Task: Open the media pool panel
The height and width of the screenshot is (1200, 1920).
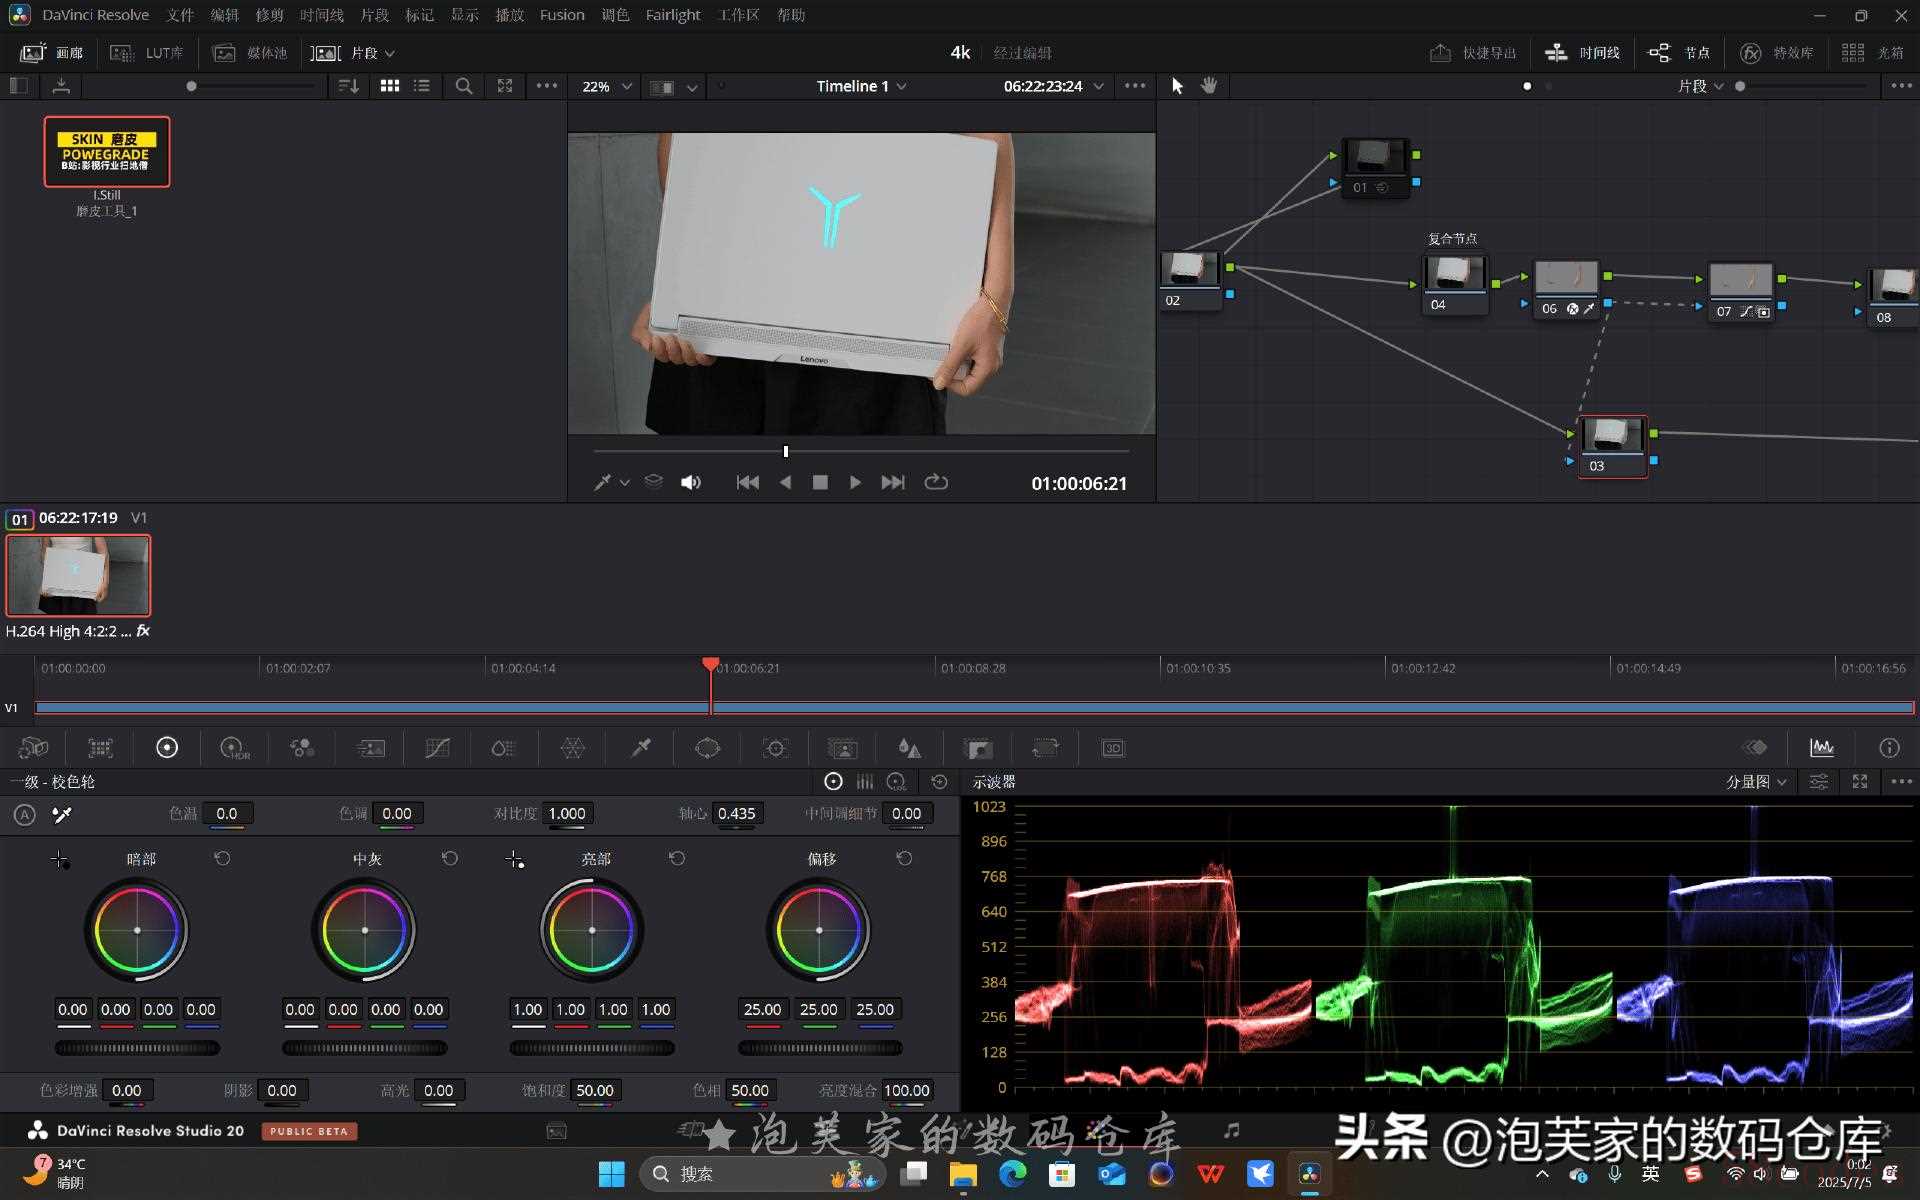Action: pyautogui.click(x=250, y=52)
